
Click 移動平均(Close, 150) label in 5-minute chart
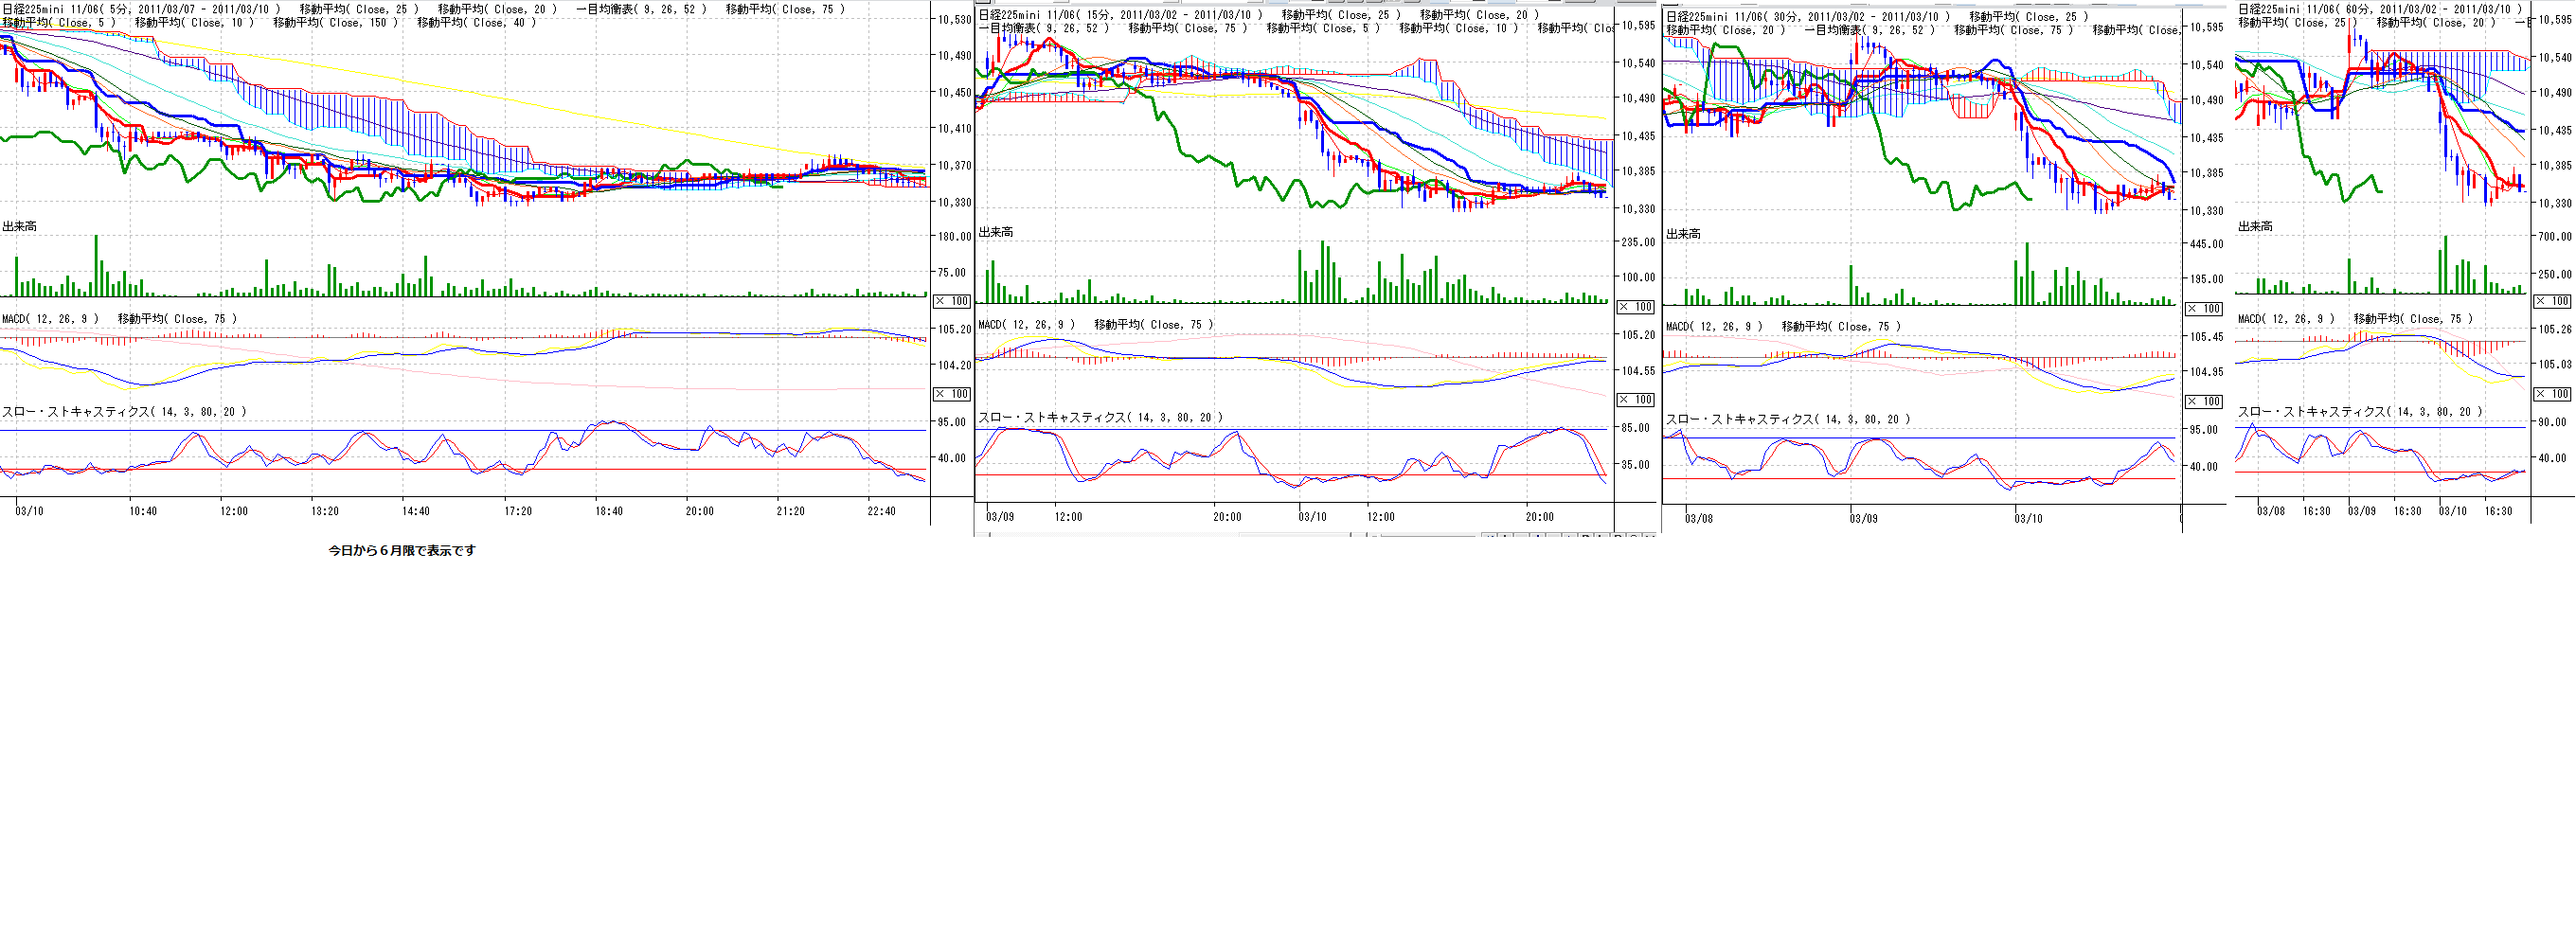(x=334, y=23)
